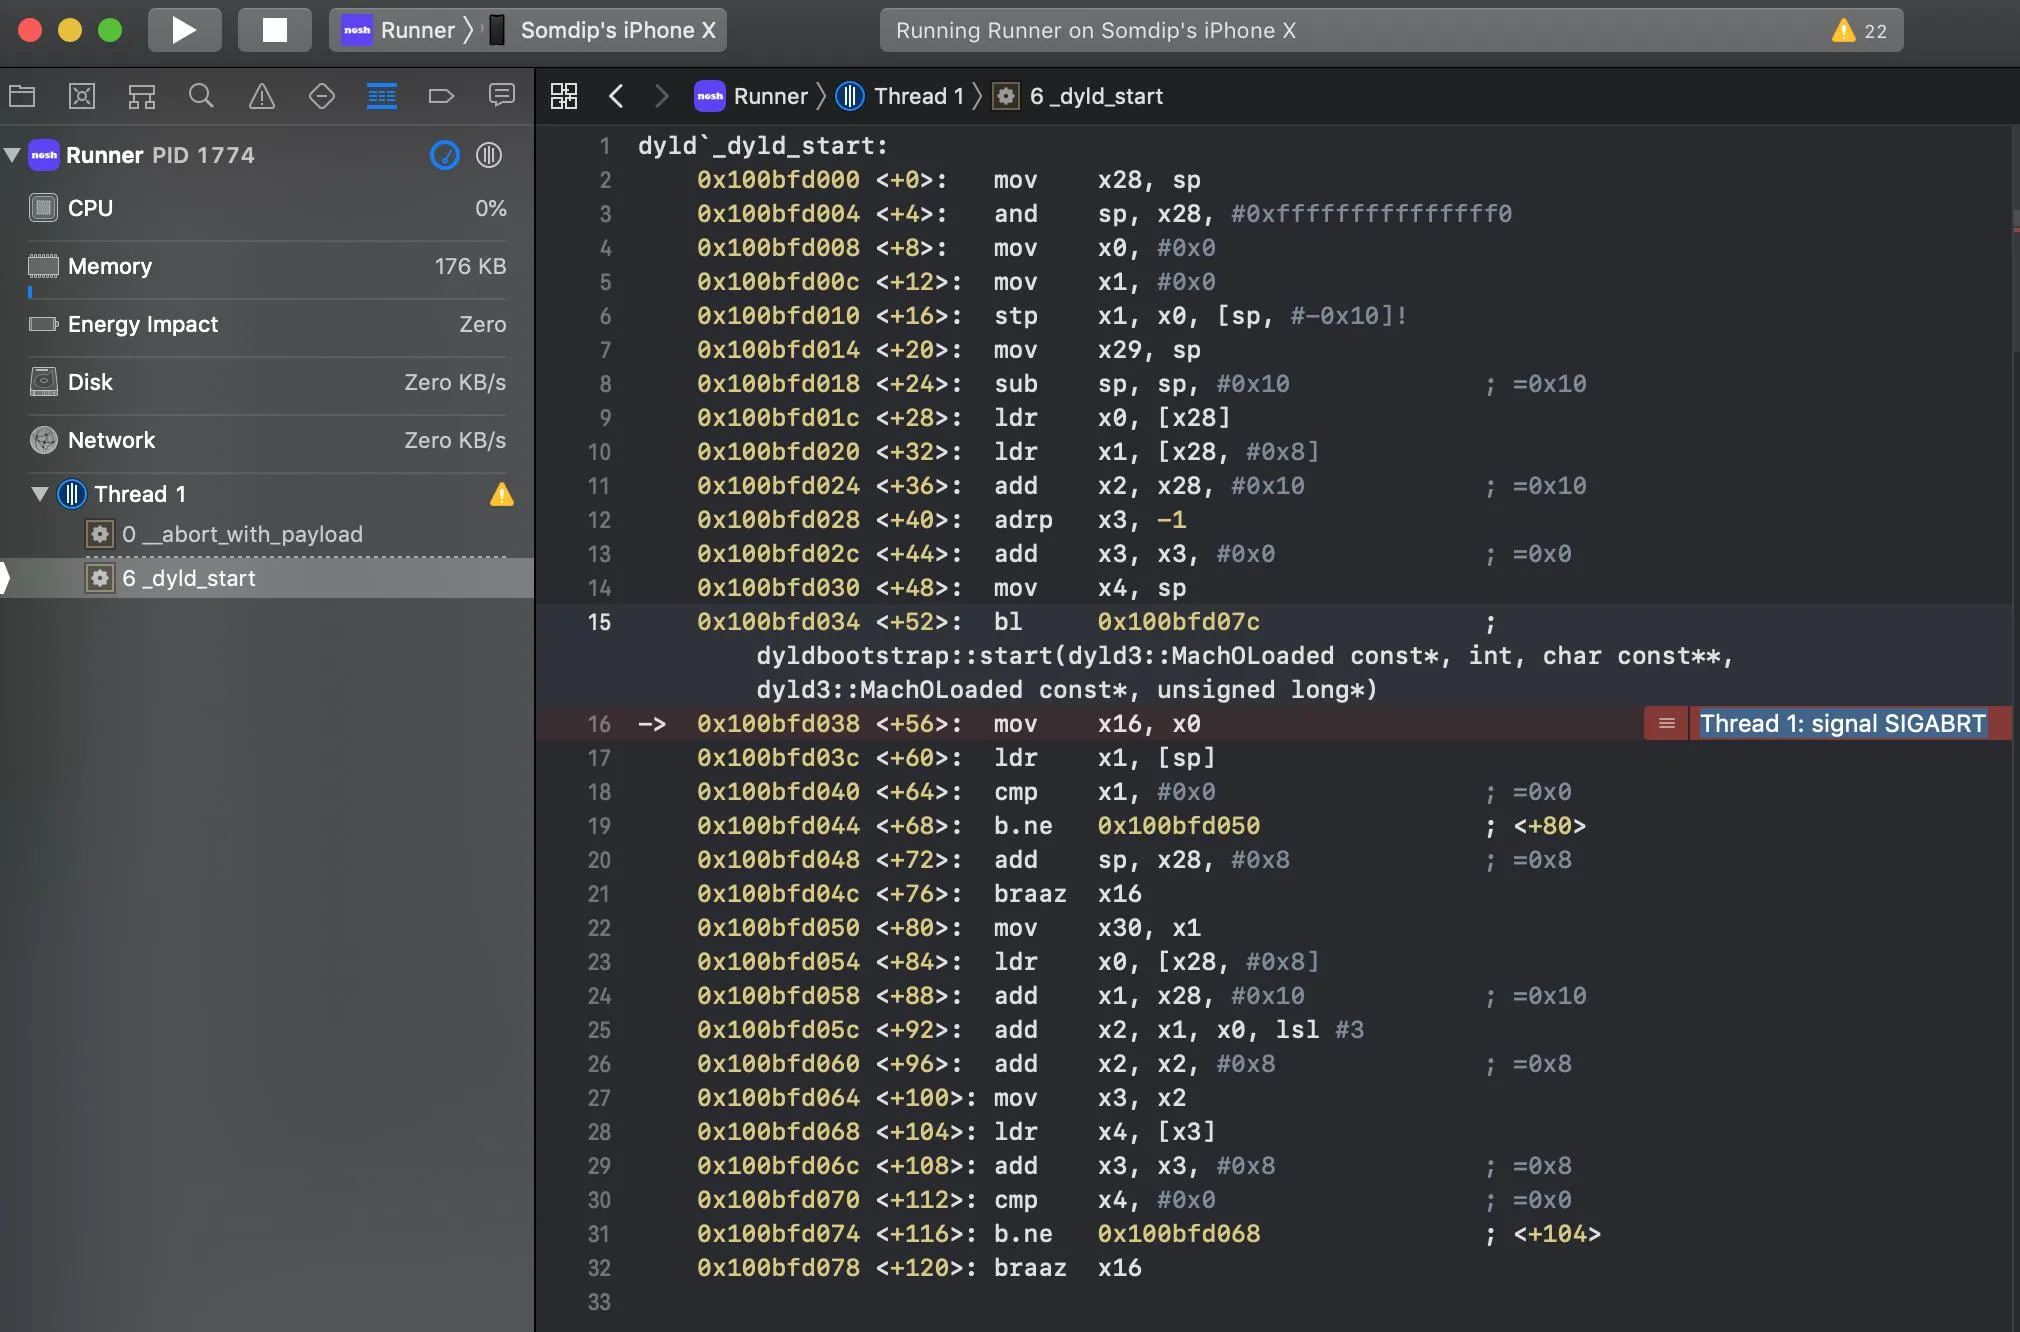
Task: Switch to the Test navigator diamond icon
Action: click(x=321, y=96)
